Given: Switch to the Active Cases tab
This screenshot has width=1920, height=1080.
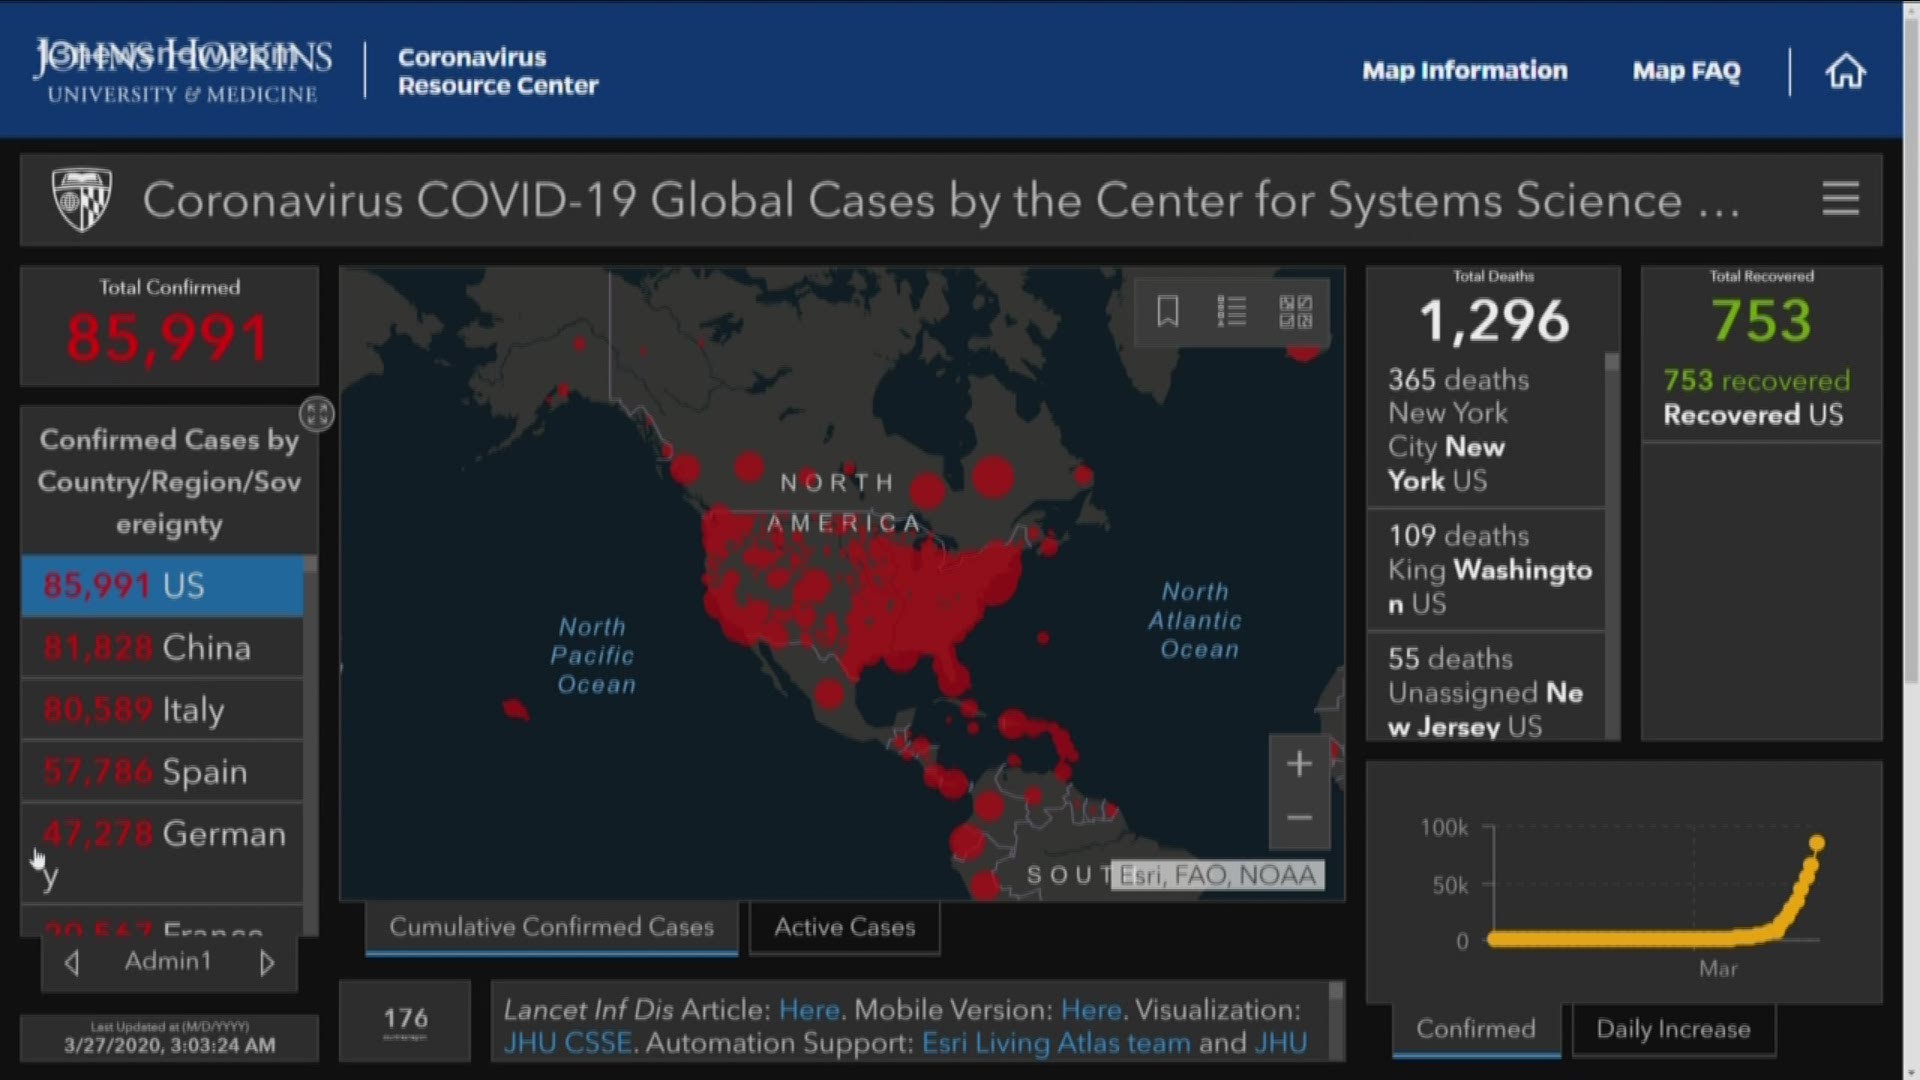Looking at the screenshot, I should 844,928.
